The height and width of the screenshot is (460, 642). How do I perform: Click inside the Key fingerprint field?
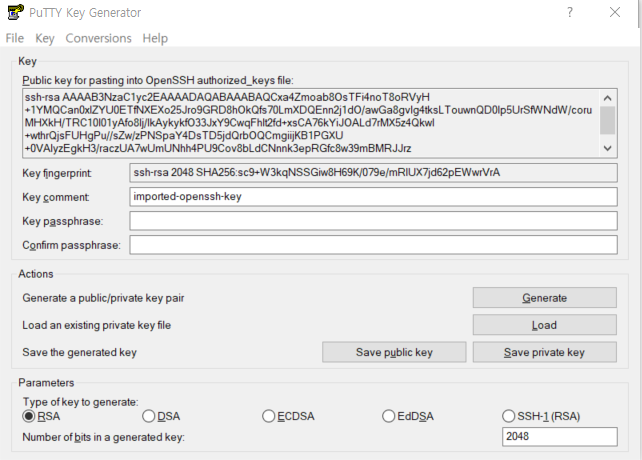click(373, 172)
